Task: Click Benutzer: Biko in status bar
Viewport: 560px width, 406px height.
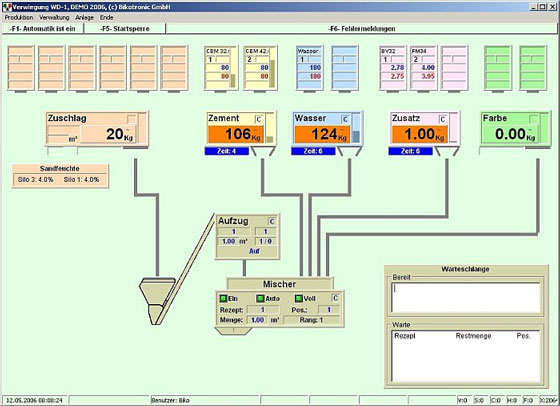Action: [x=170, y=400]
